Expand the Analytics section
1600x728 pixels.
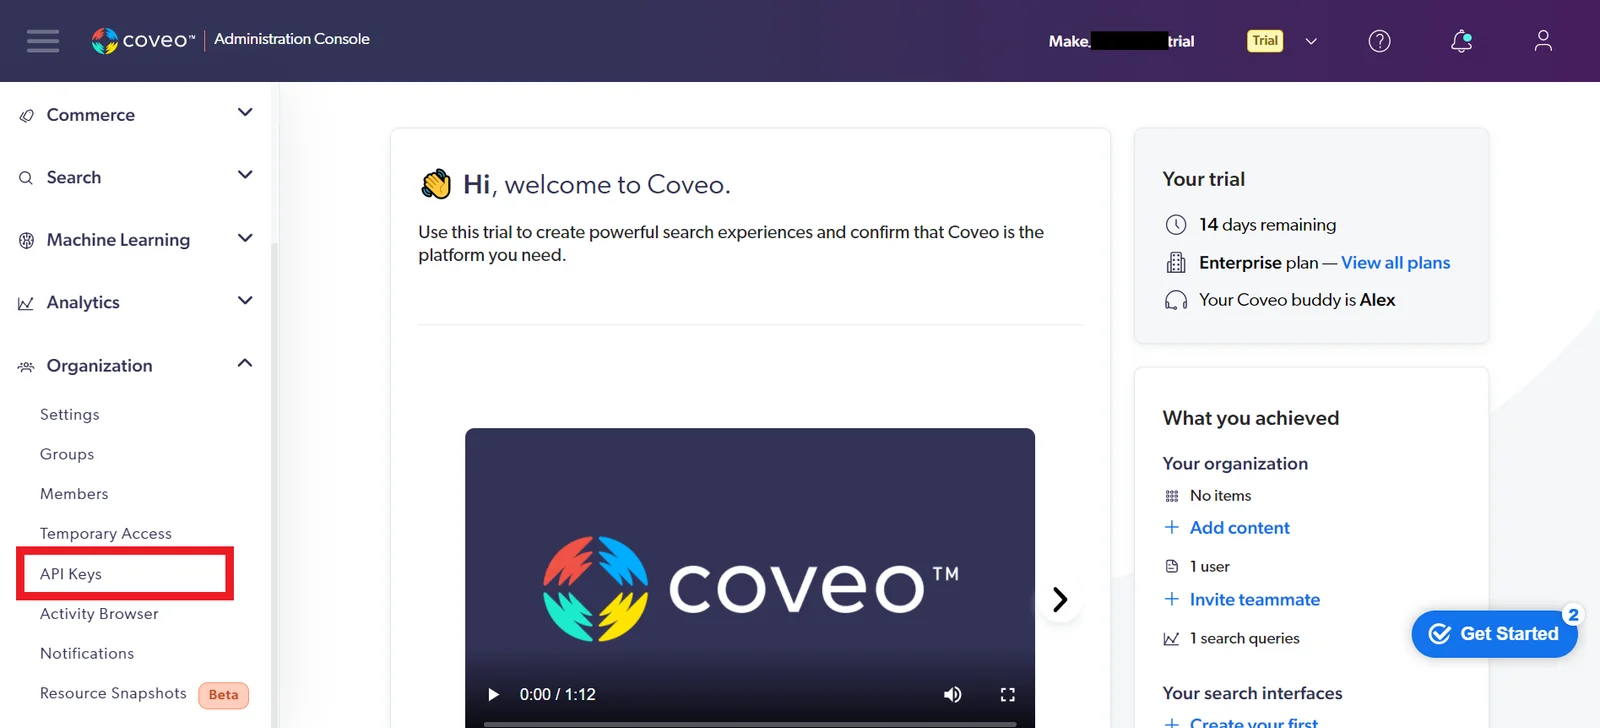click(245, 300)
